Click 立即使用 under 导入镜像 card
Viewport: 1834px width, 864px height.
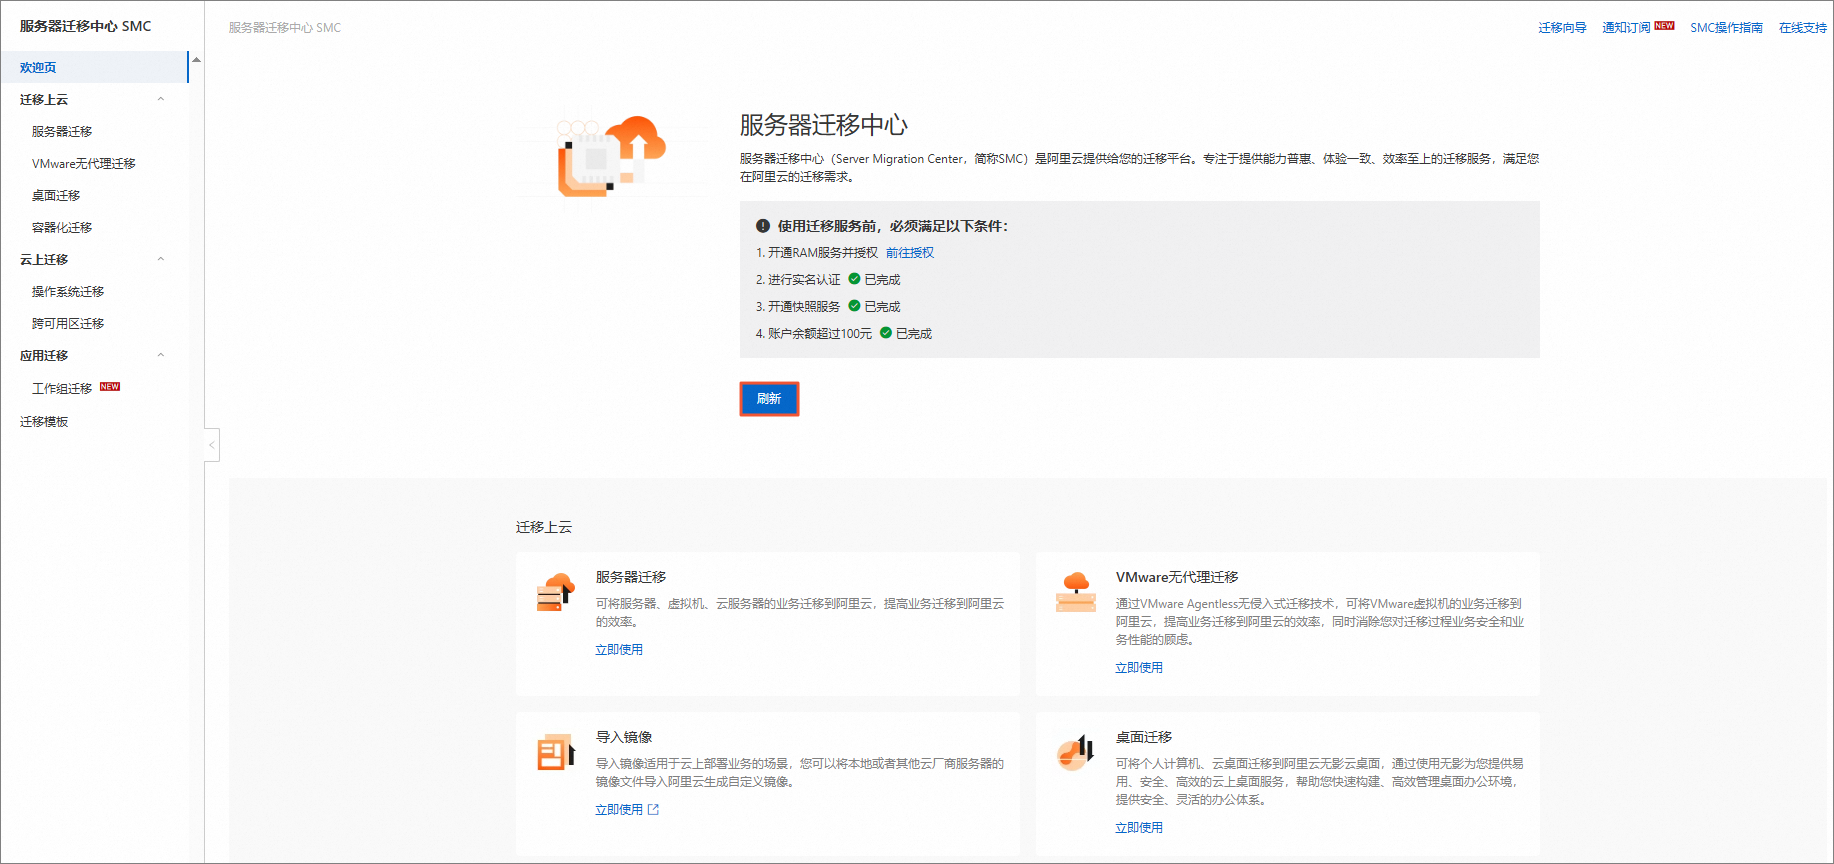(619, 810)
